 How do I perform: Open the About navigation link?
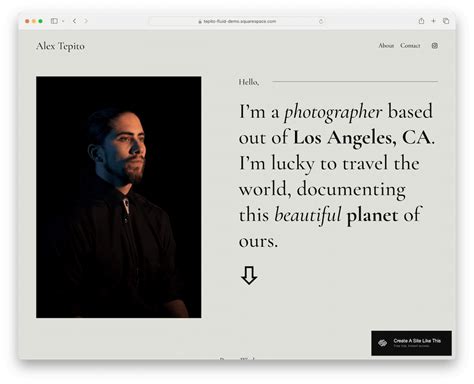coord(386,46)
